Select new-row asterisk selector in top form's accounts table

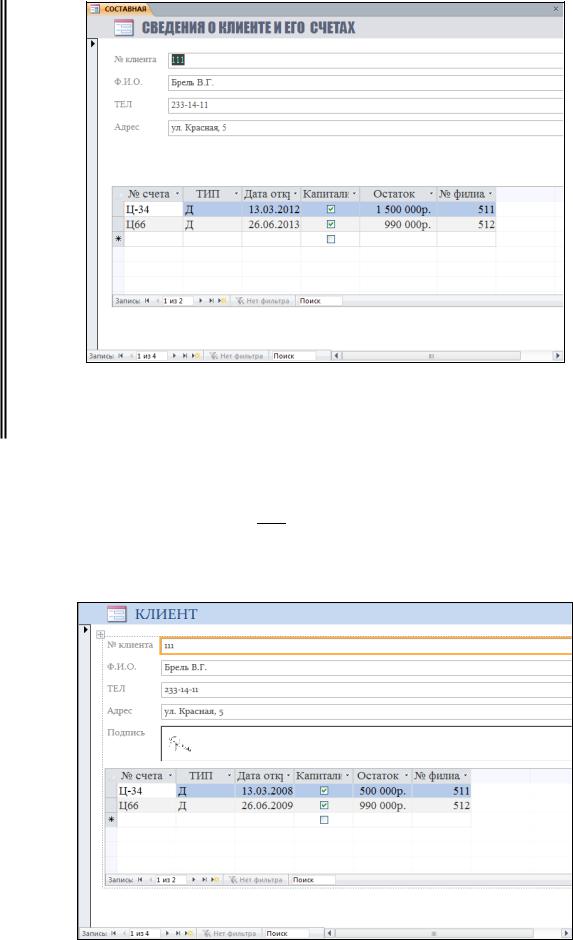(118, 239)
